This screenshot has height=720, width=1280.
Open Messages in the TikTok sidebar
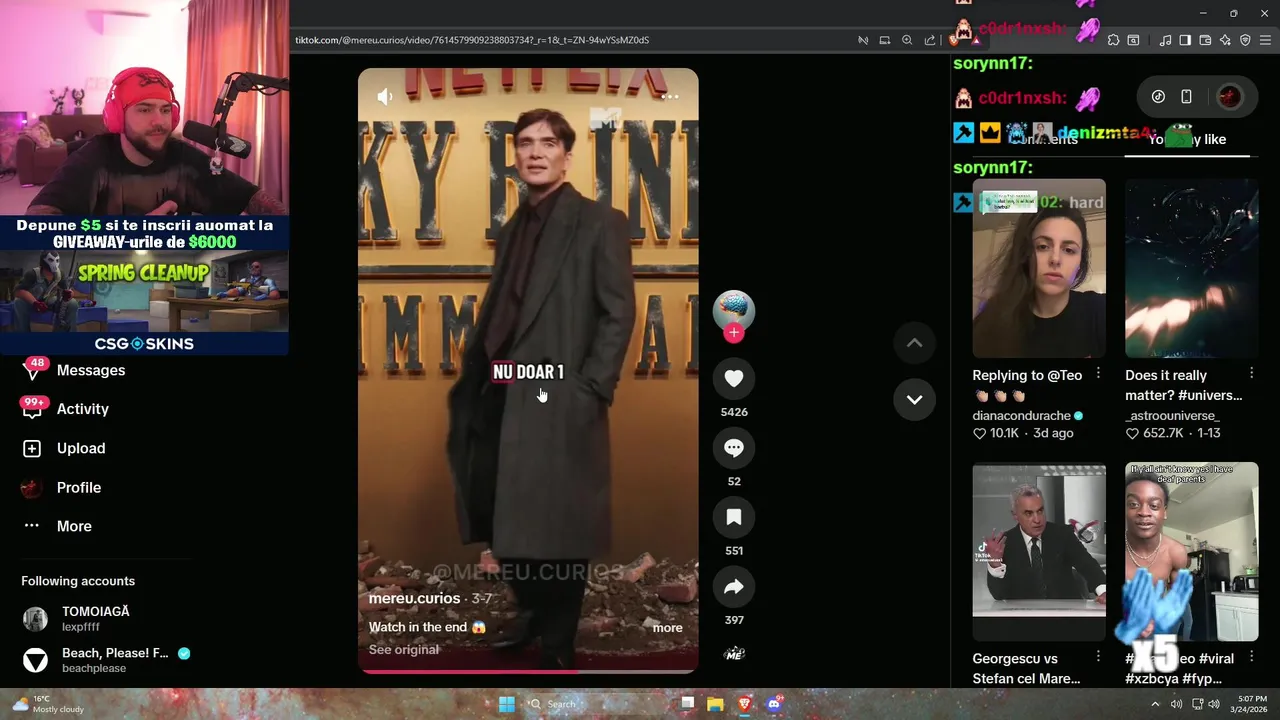(91, 370)
